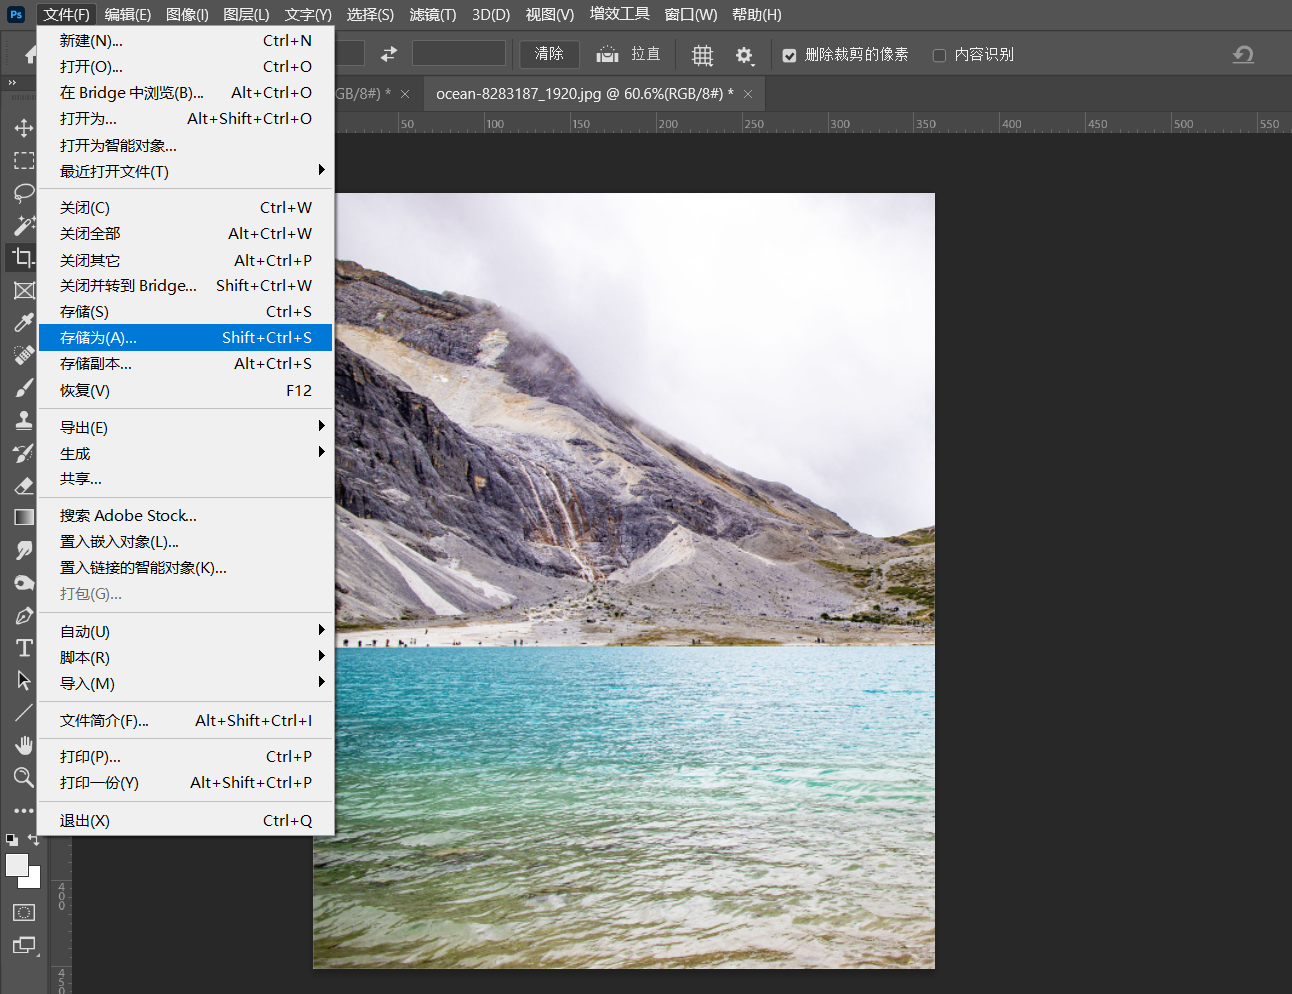
Task: Select the Sponge/Dodge tool
Action: pyautogui.click(x=24, y=582)
